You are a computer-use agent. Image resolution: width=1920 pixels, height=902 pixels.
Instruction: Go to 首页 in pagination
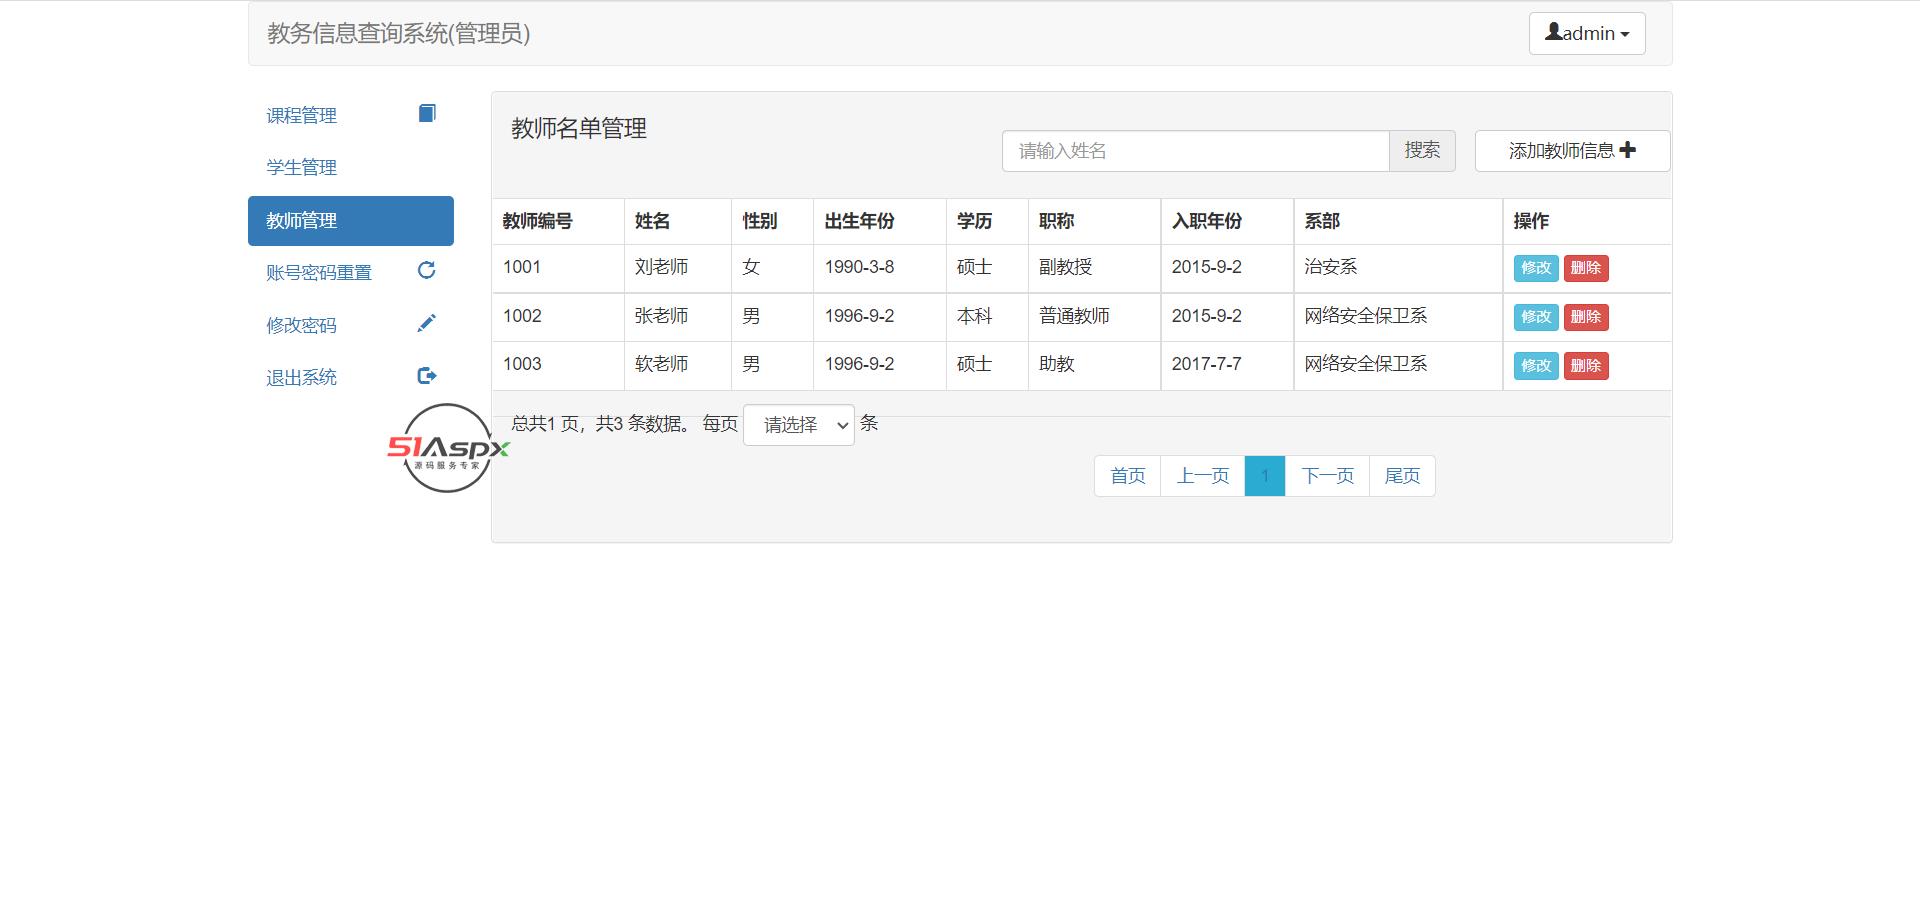[x=1128, y=476]
